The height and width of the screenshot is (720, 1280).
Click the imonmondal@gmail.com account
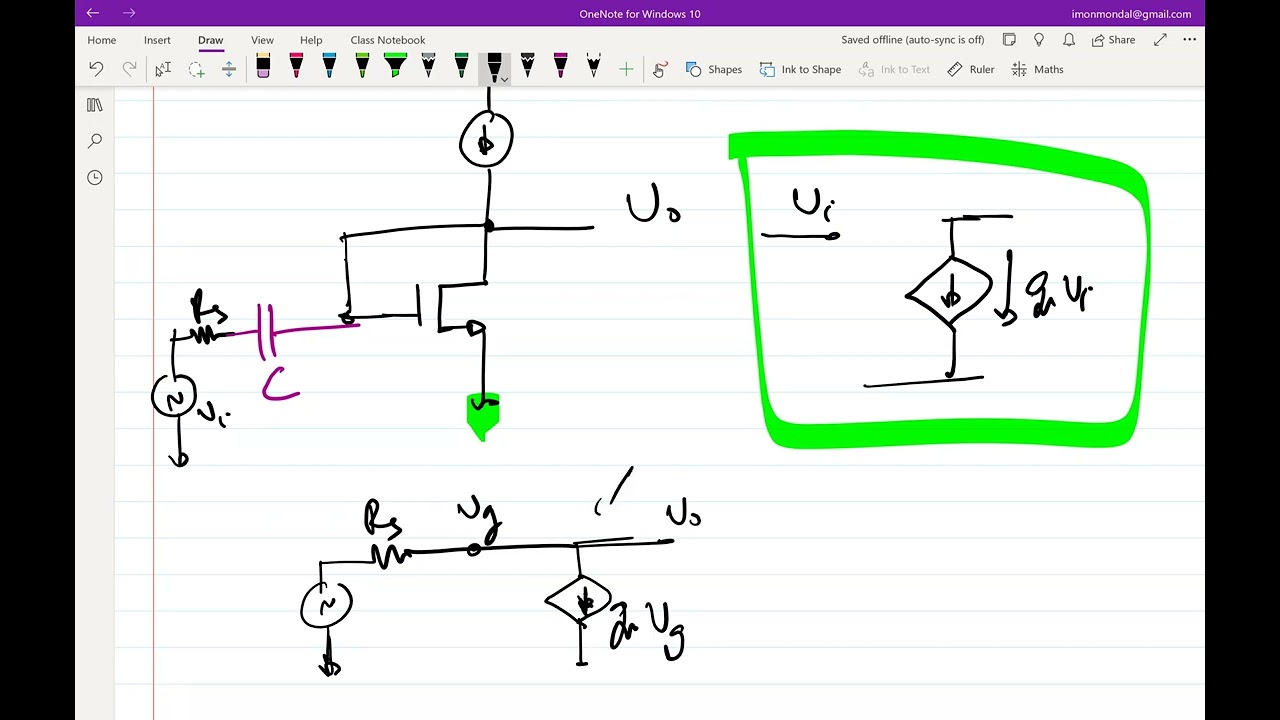(x=1131, y=14)
